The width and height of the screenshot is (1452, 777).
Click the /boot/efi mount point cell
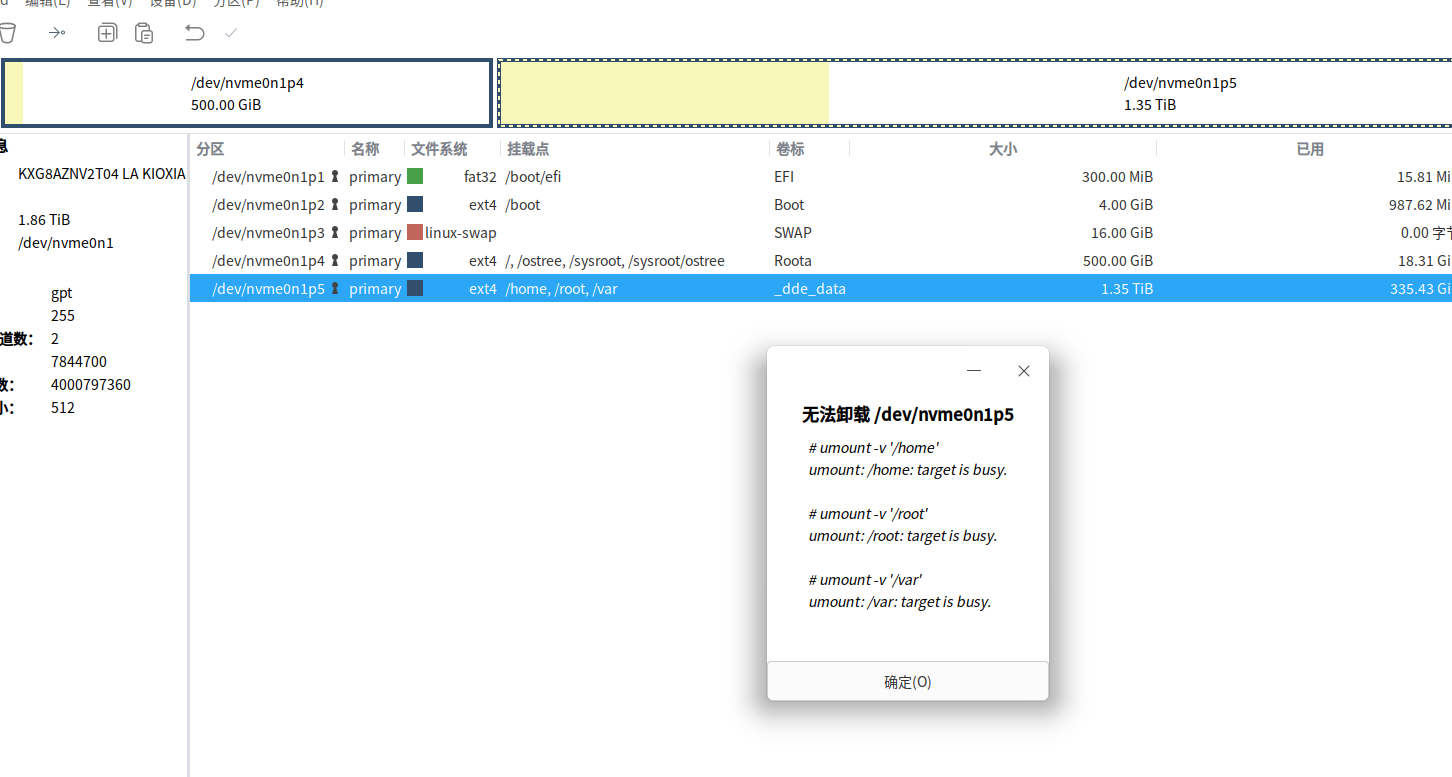[533, 177]
